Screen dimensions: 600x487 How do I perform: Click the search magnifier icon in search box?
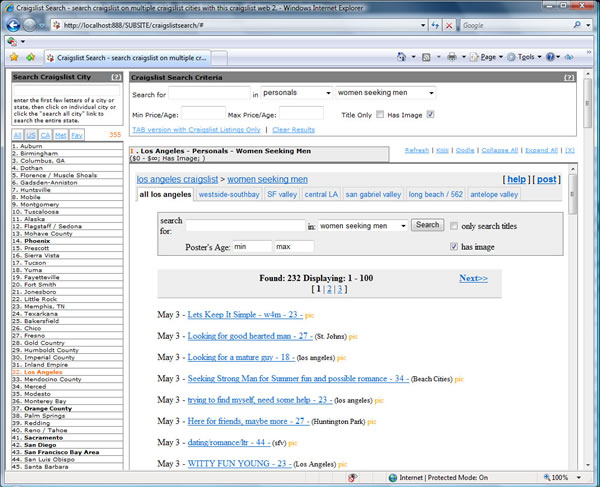575,25
